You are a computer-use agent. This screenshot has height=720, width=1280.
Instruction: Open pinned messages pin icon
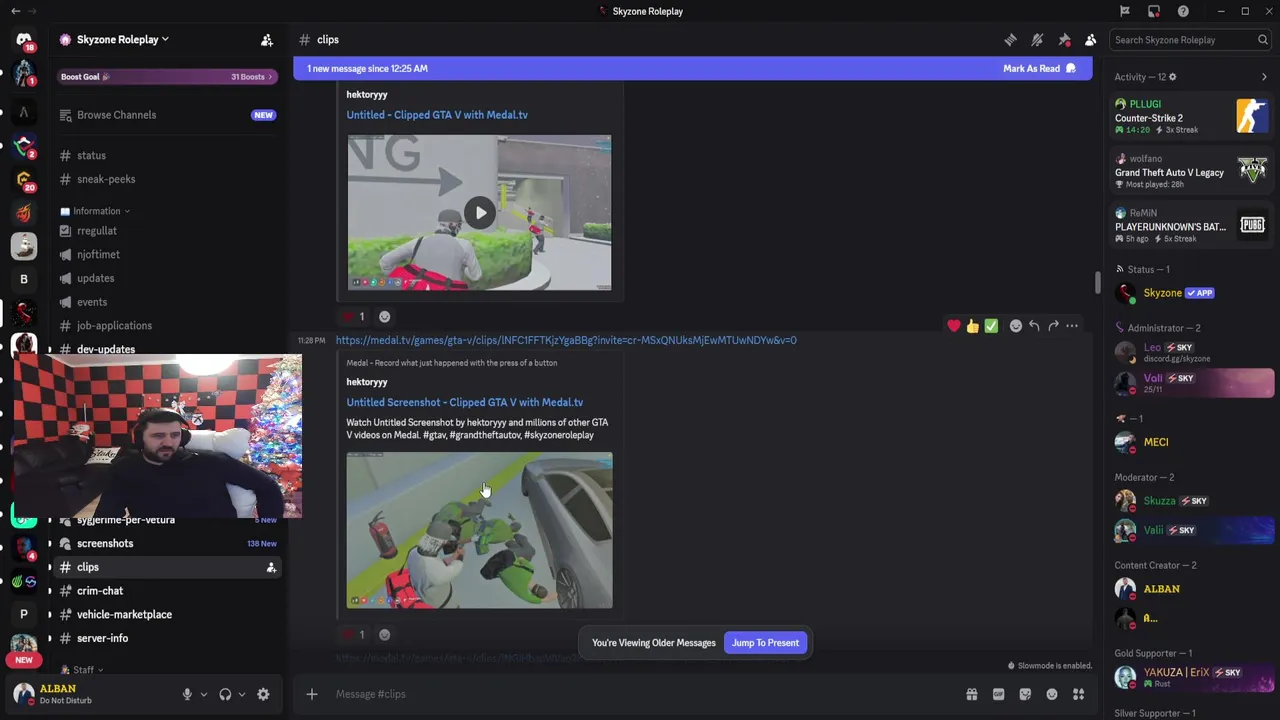[x=1064, y=40]
